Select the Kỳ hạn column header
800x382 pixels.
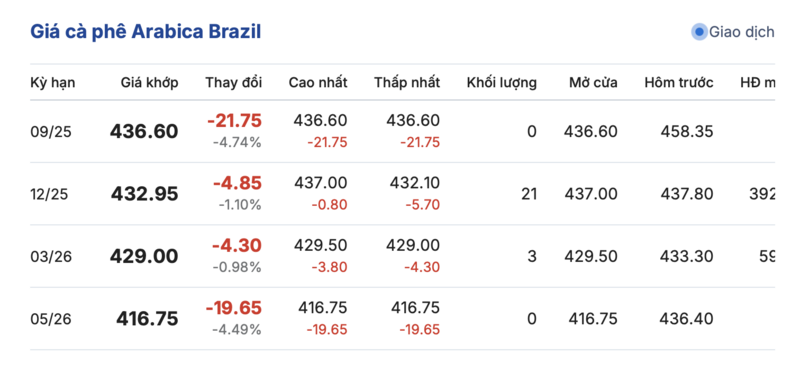53,83
